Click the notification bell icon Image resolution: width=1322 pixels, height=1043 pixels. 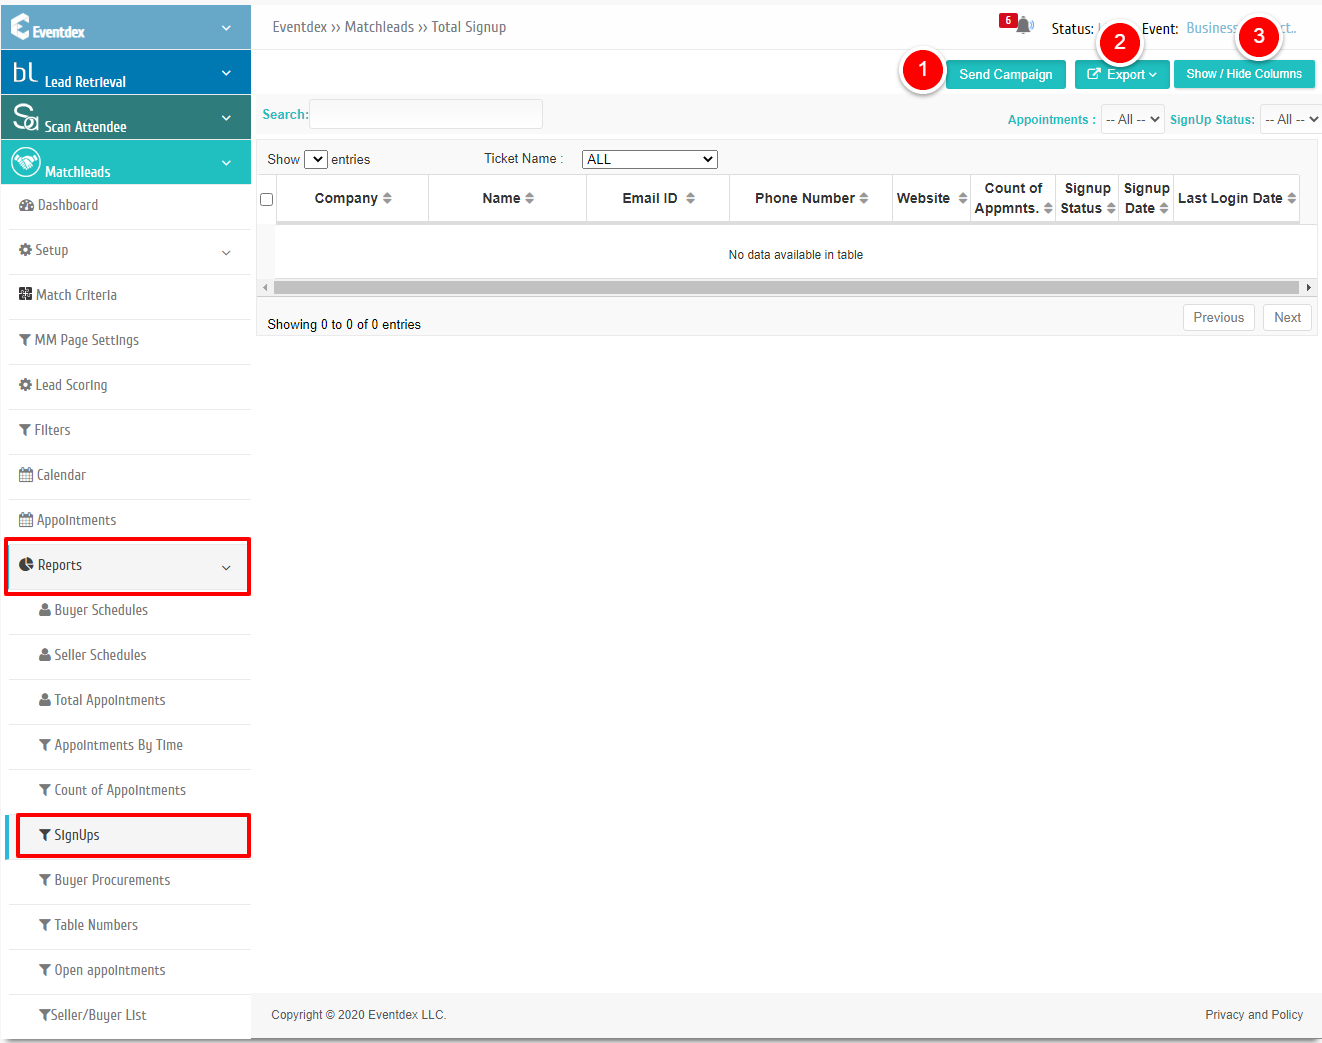[x=1024, y=26]
